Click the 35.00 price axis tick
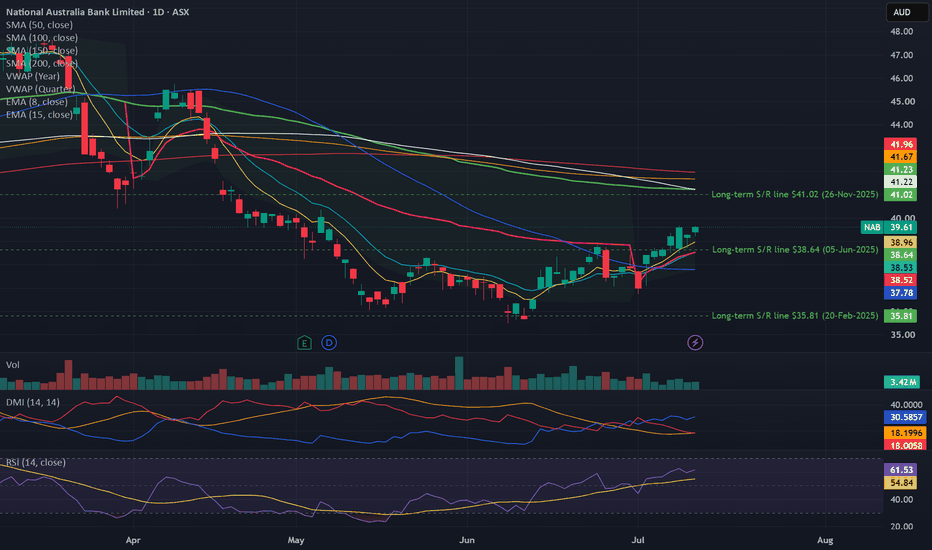Screen dimensions: 932x550 [902, 335]
